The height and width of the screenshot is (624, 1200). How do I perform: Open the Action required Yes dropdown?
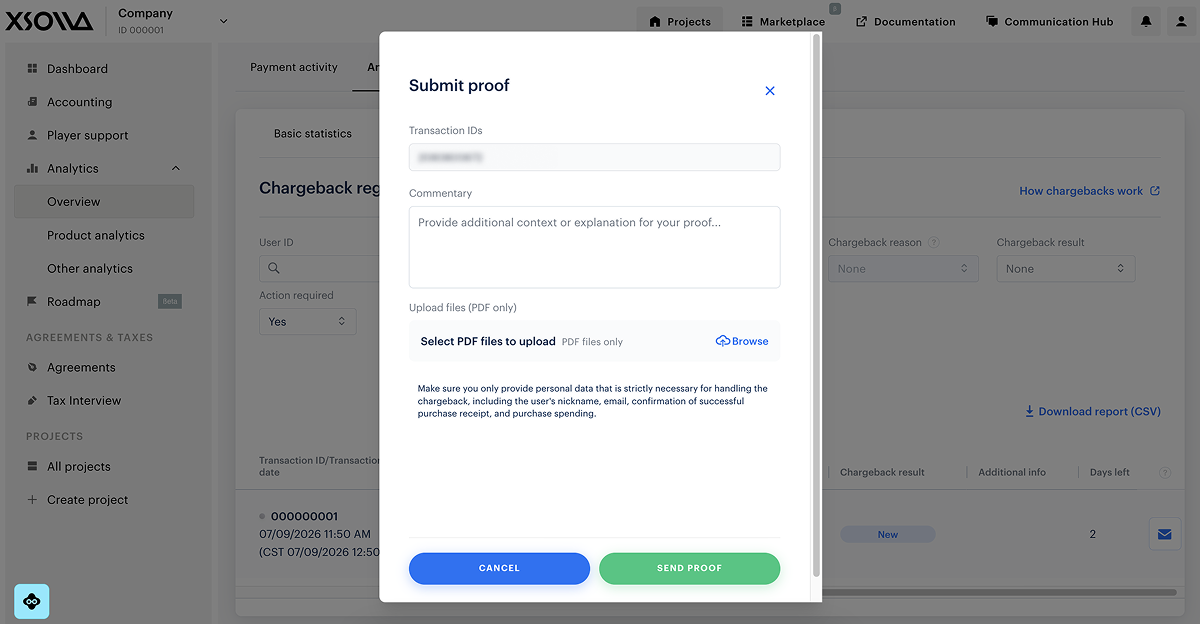pyautogui.click(x=307, y=322)
